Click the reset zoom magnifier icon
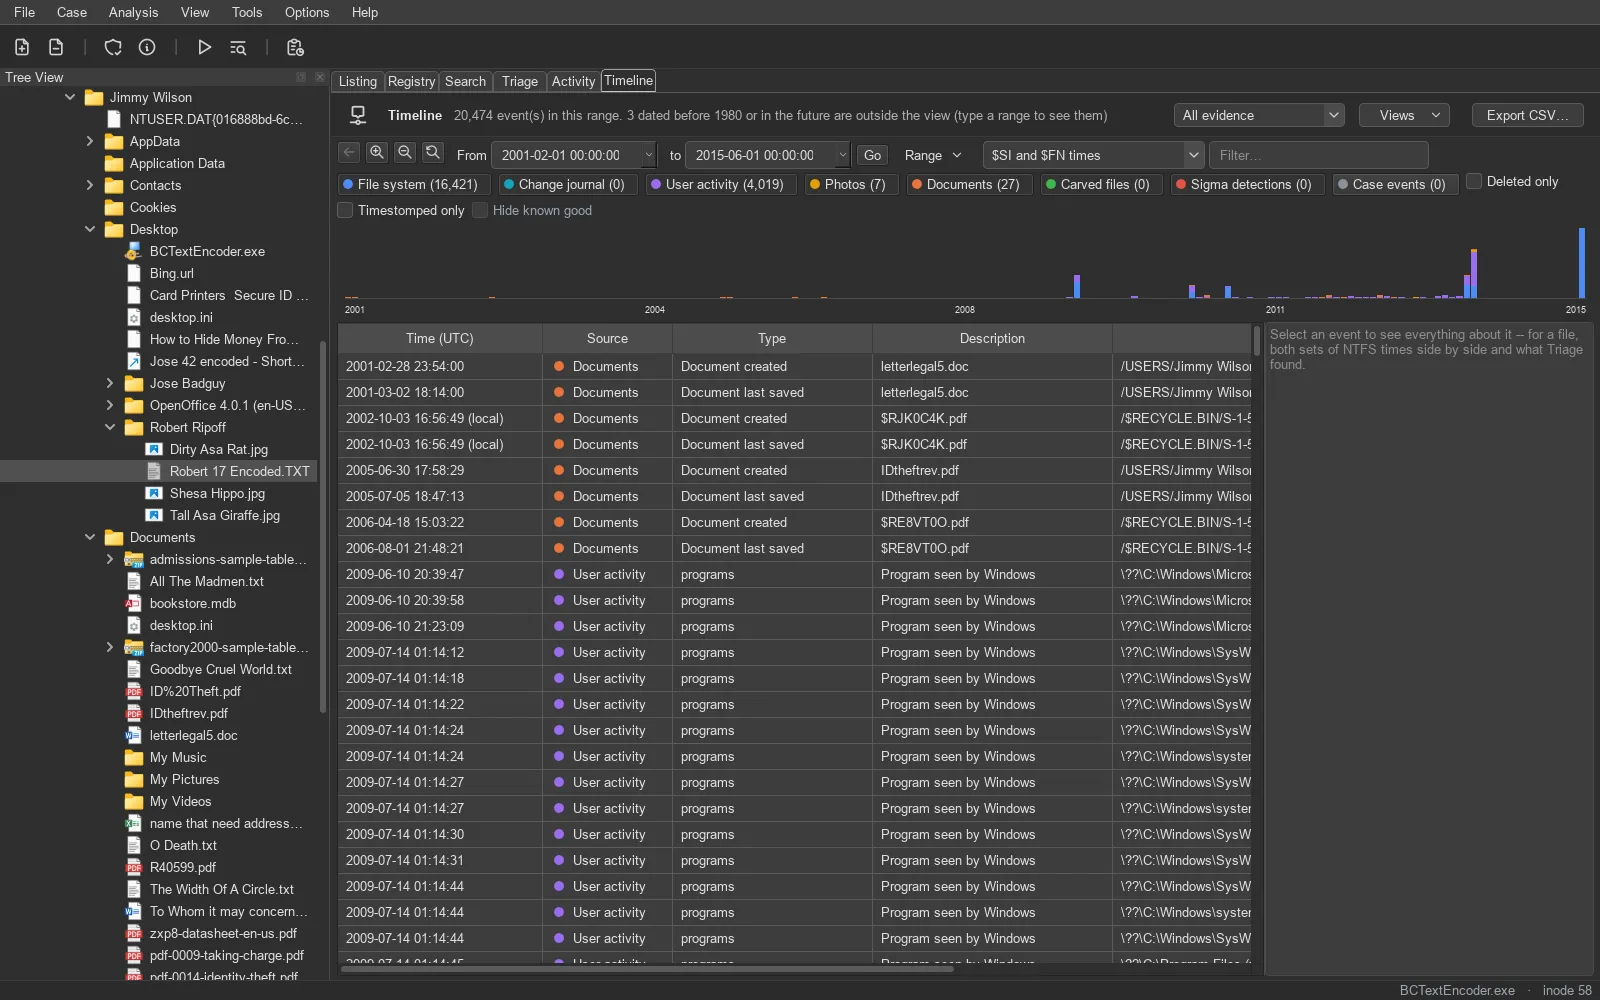1600x1000 pixels. (433, 152)
